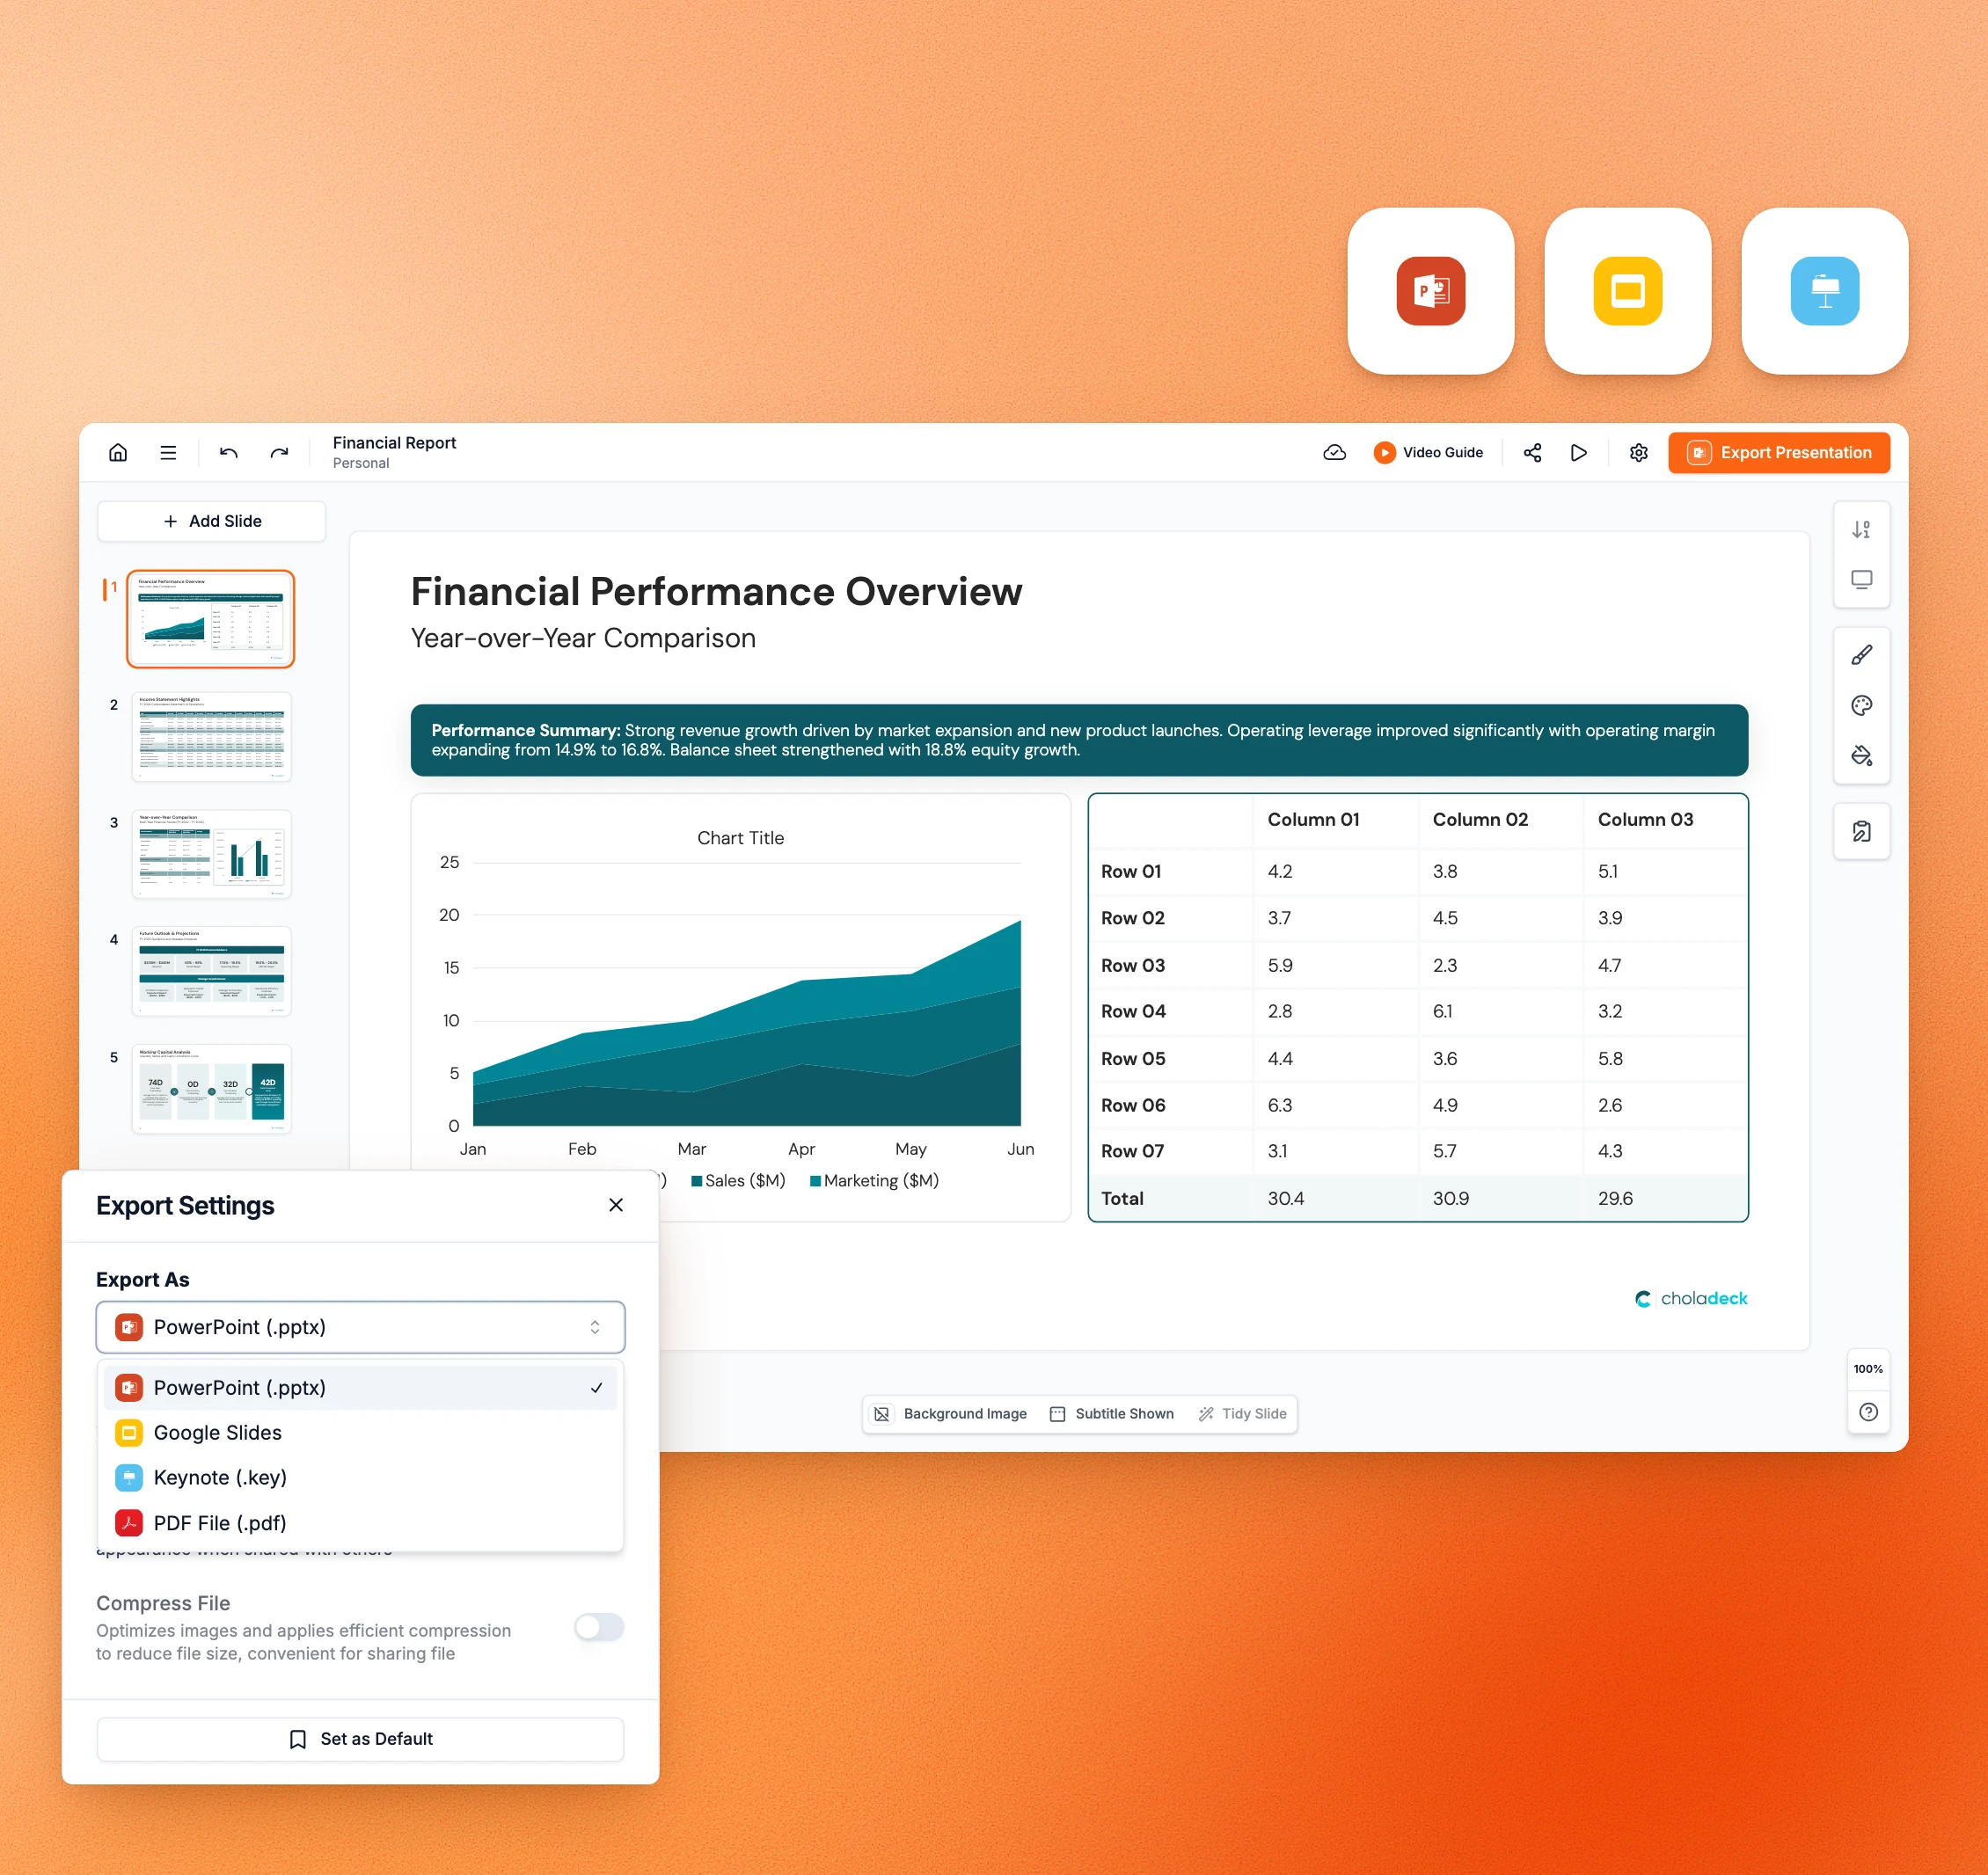Toggle Subtitle Shown option
This screenshot has width=1988, height=1875.
1111,1414
